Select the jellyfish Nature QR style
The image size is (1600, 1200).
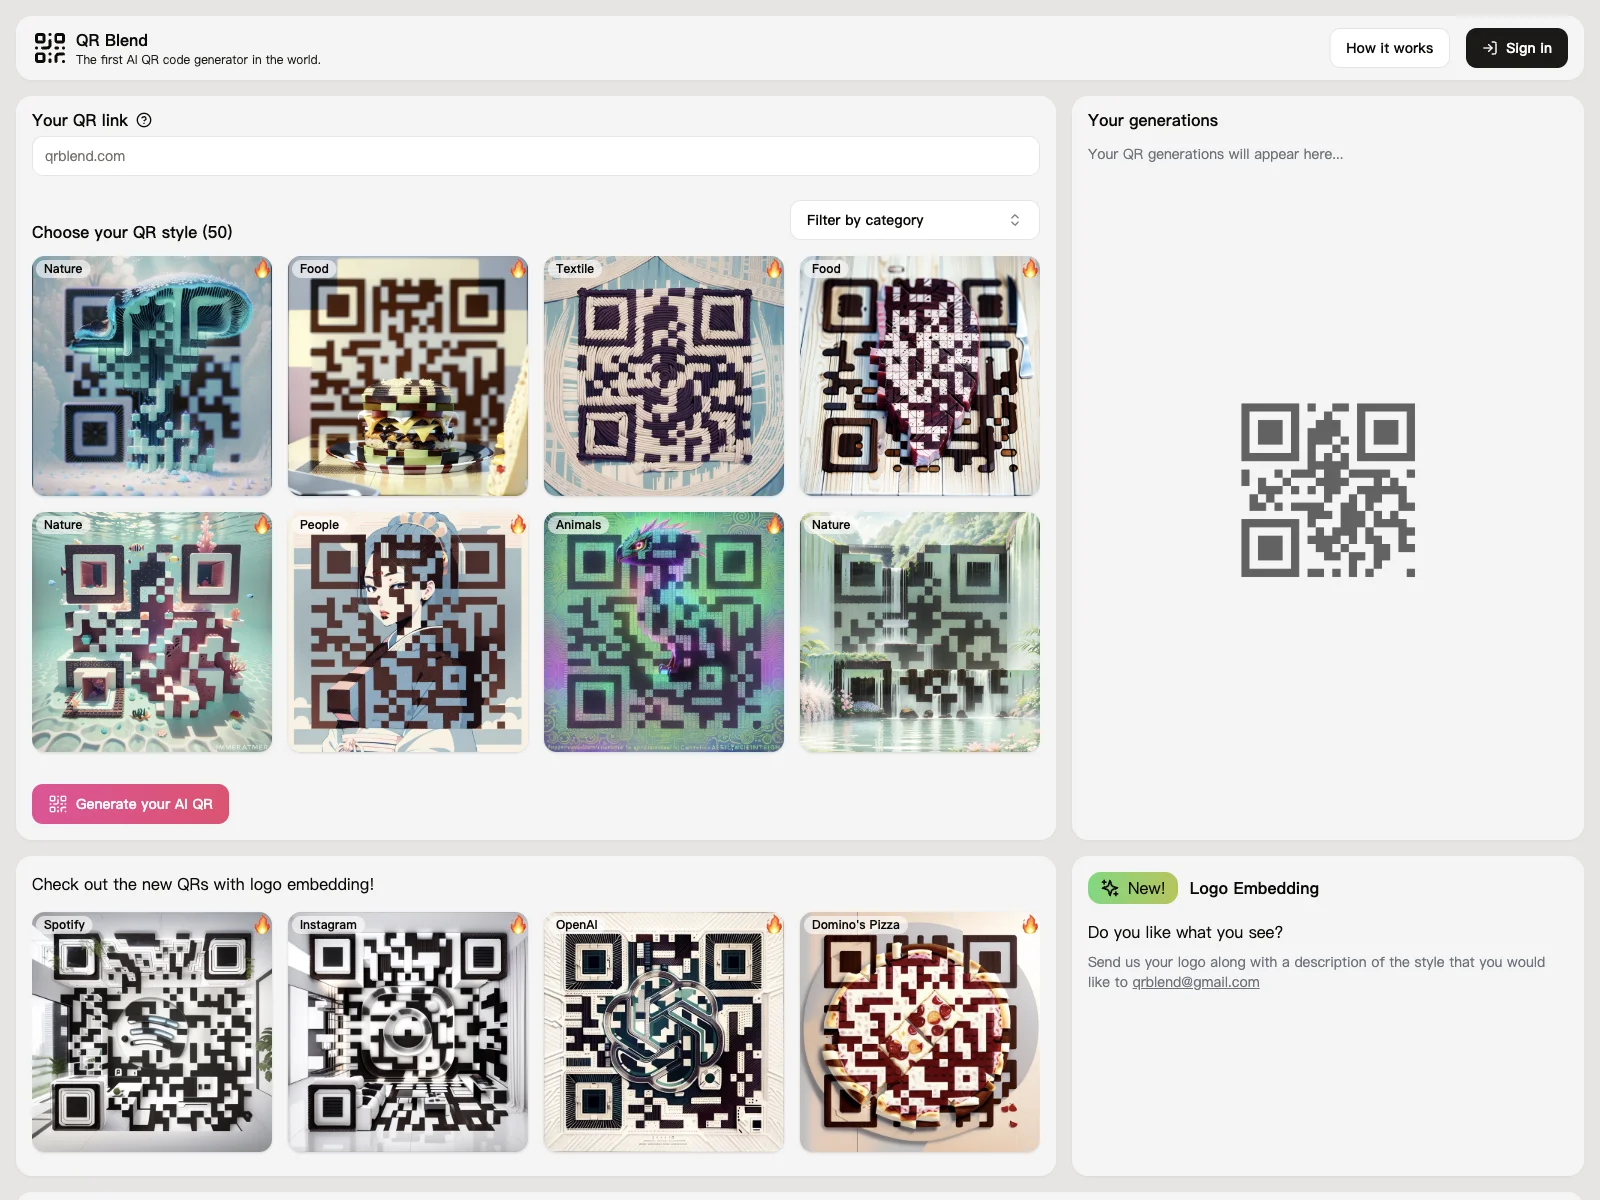(x=152, y=376)
